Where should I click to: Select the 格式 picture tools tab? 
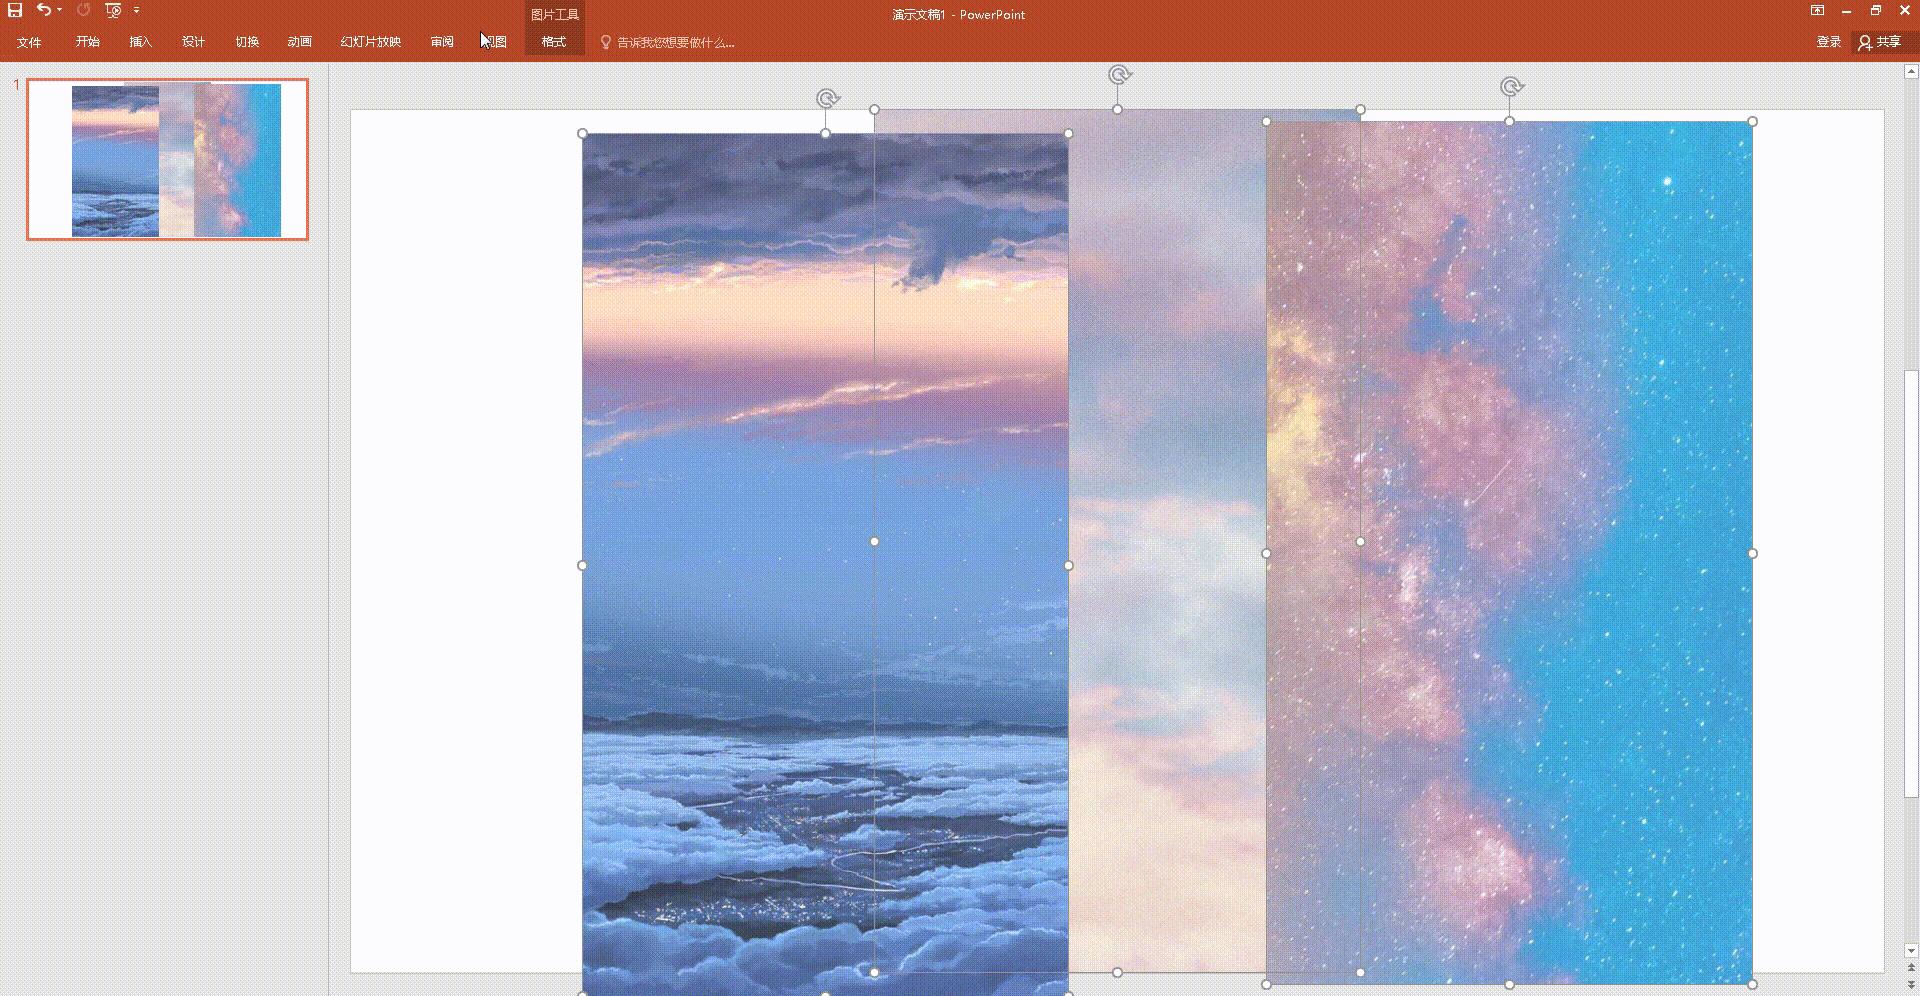pos(554,42)
